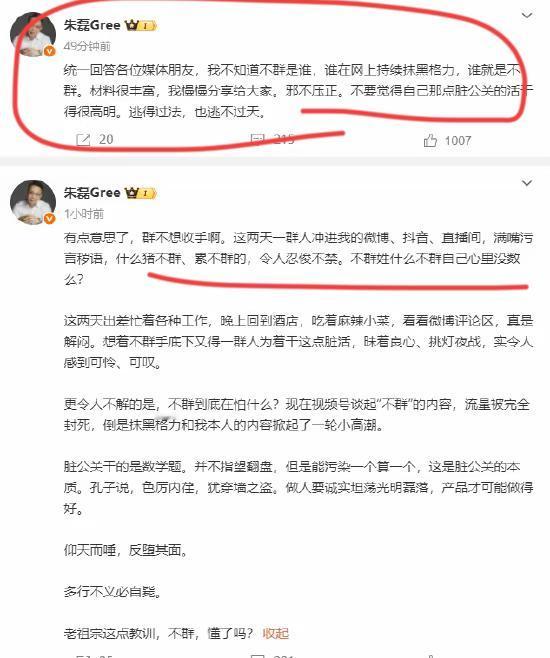
Task: Open 朱磊Gree profile from second post username
Action: (x=92, y=193)
